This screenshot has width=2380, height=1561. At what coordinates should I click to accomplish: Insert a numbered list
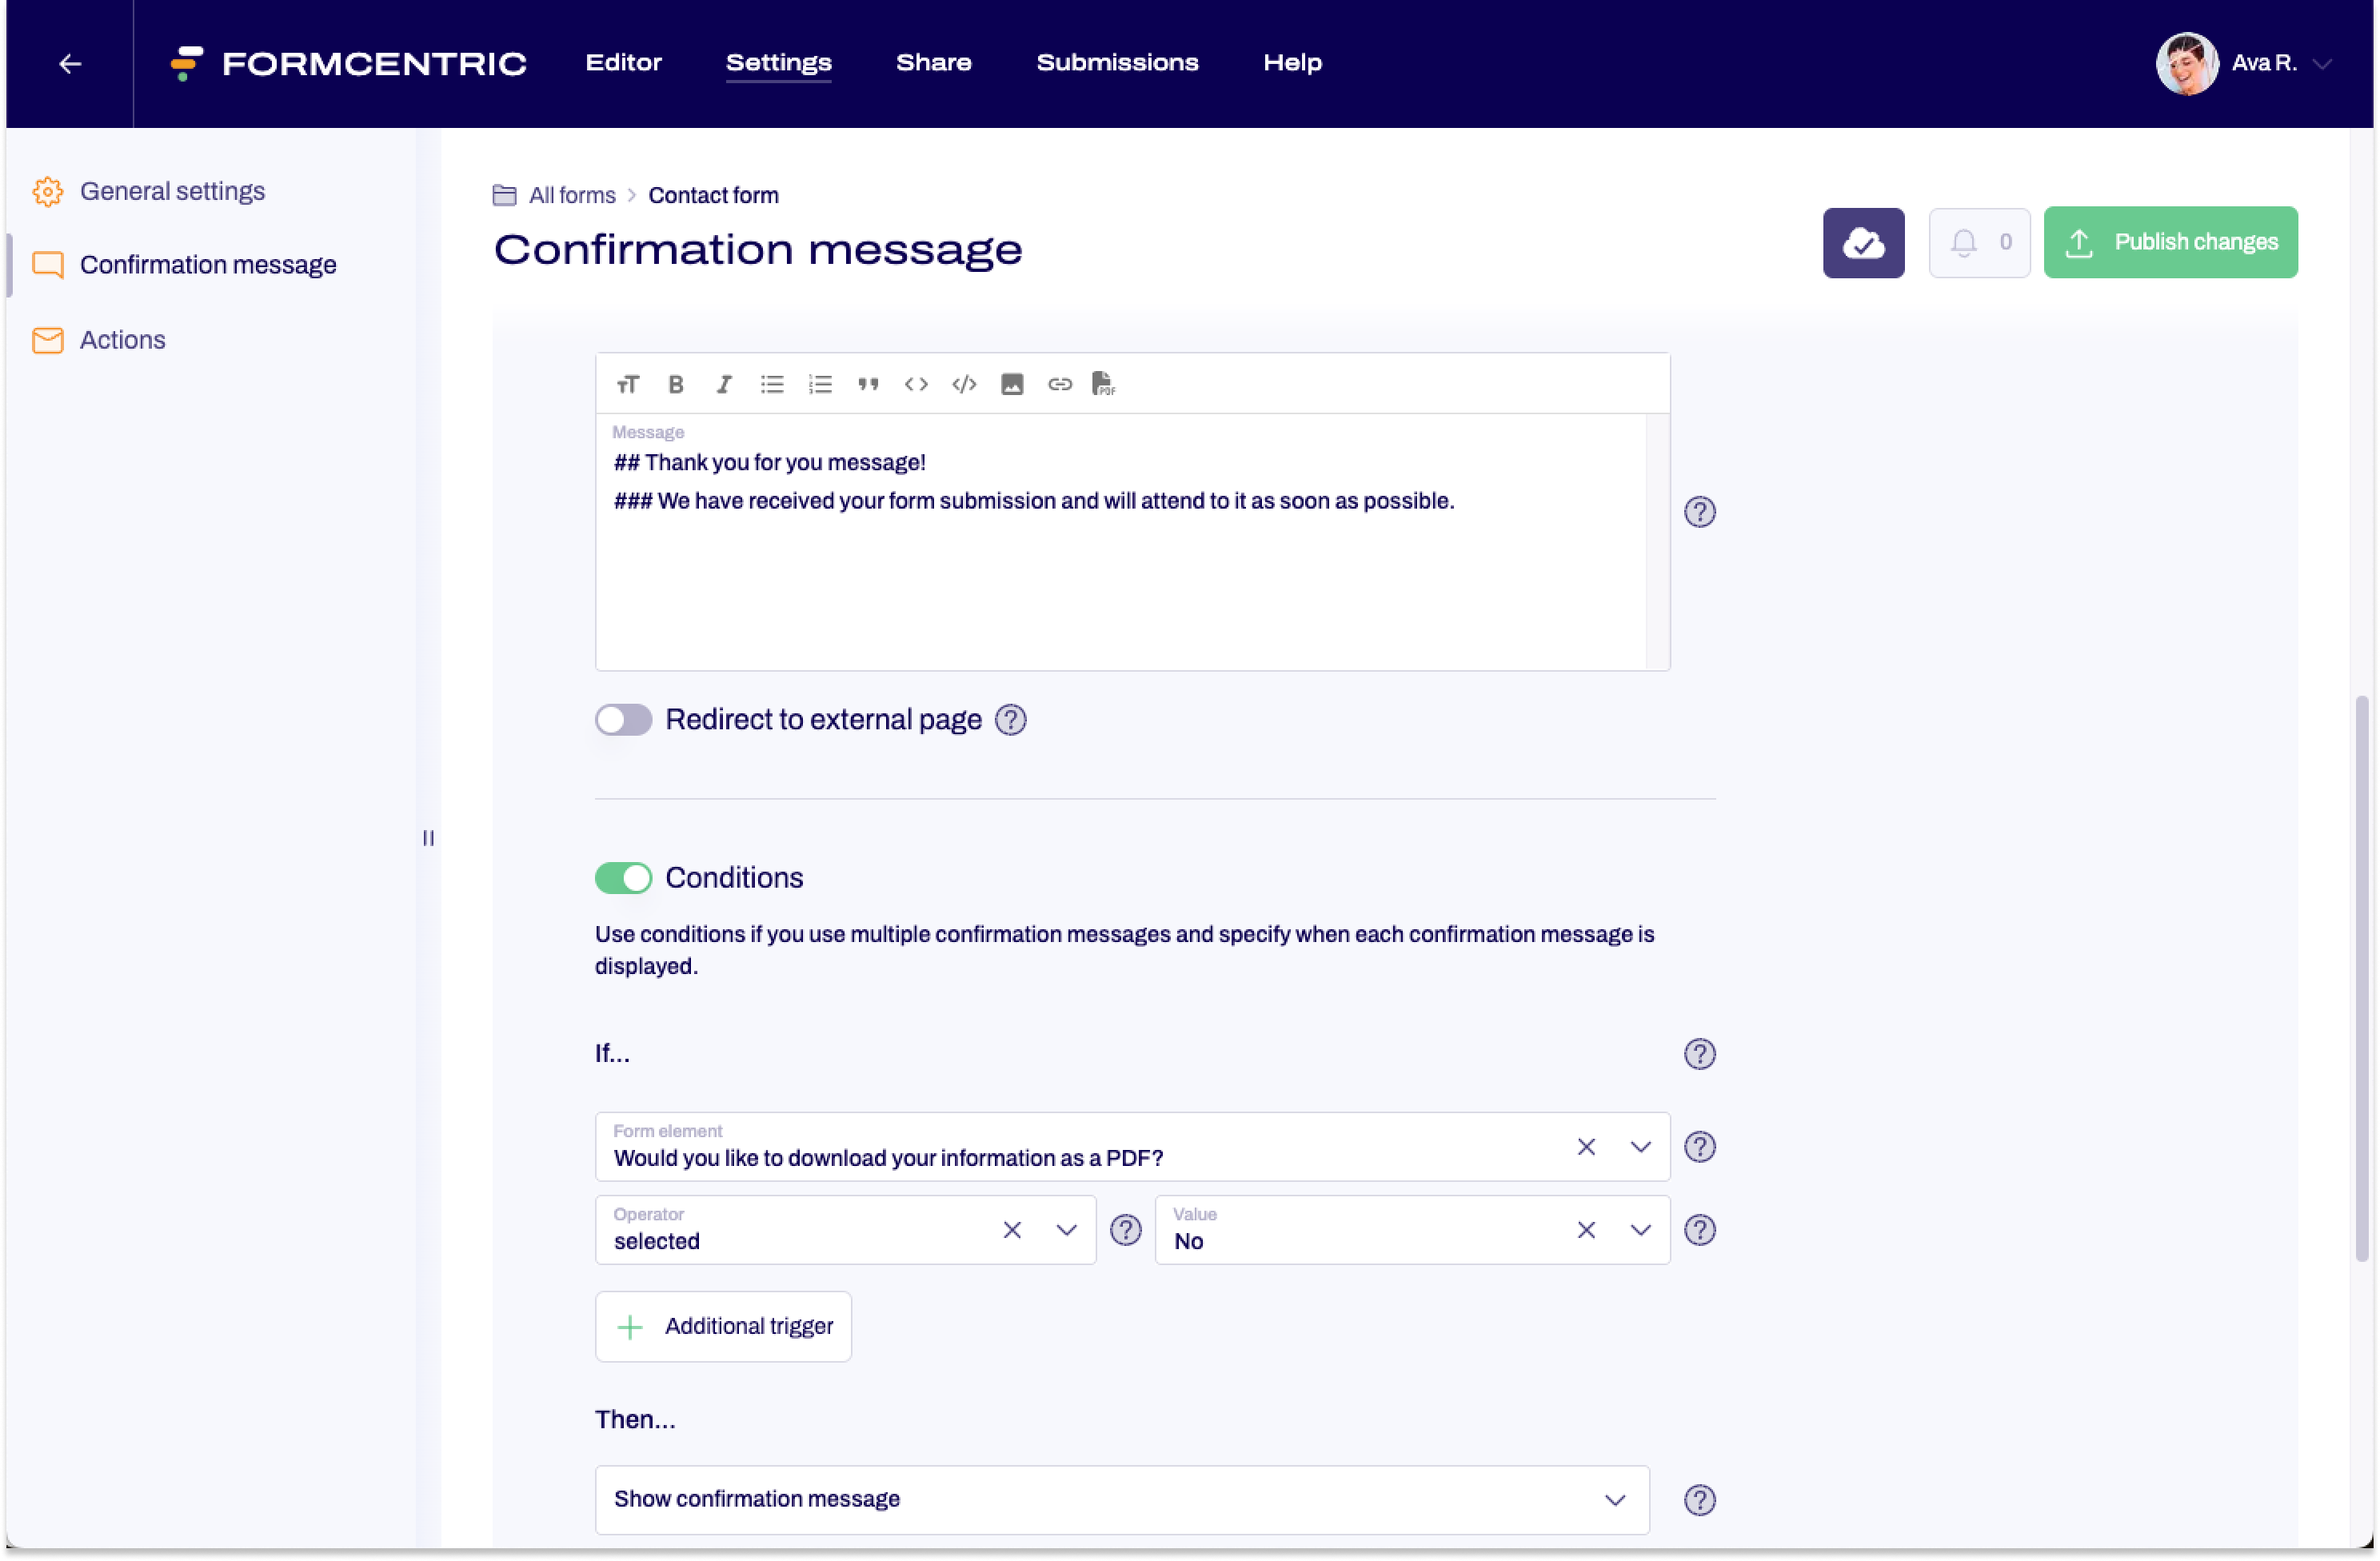820,384
